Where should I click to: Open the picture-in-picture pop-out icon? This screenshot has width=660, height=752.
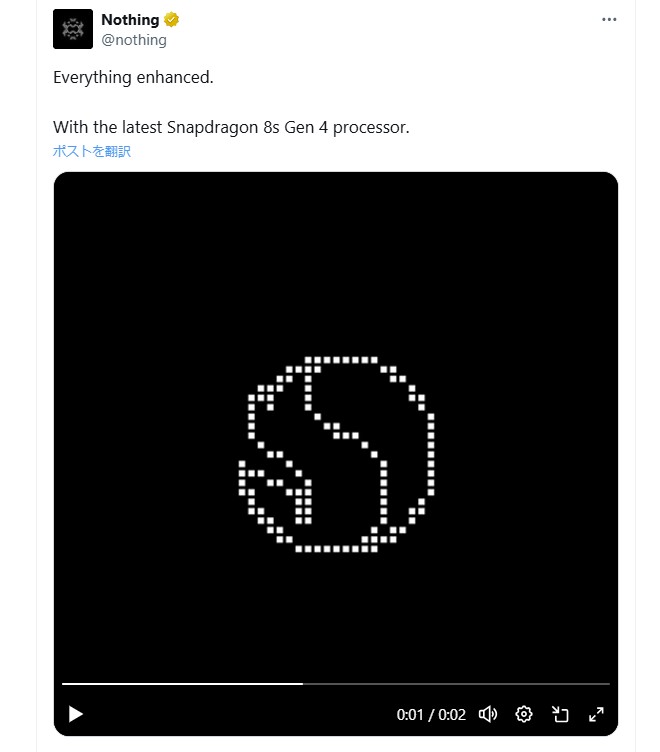[x=560, y=714]
